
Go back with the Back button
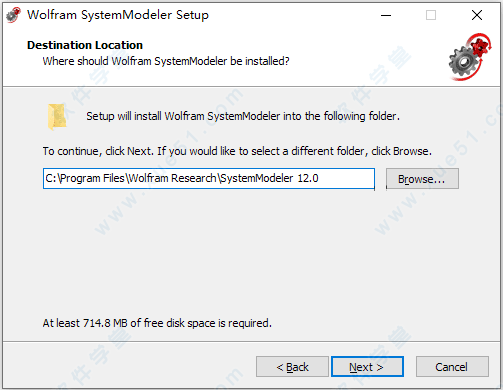coord(292,367)
